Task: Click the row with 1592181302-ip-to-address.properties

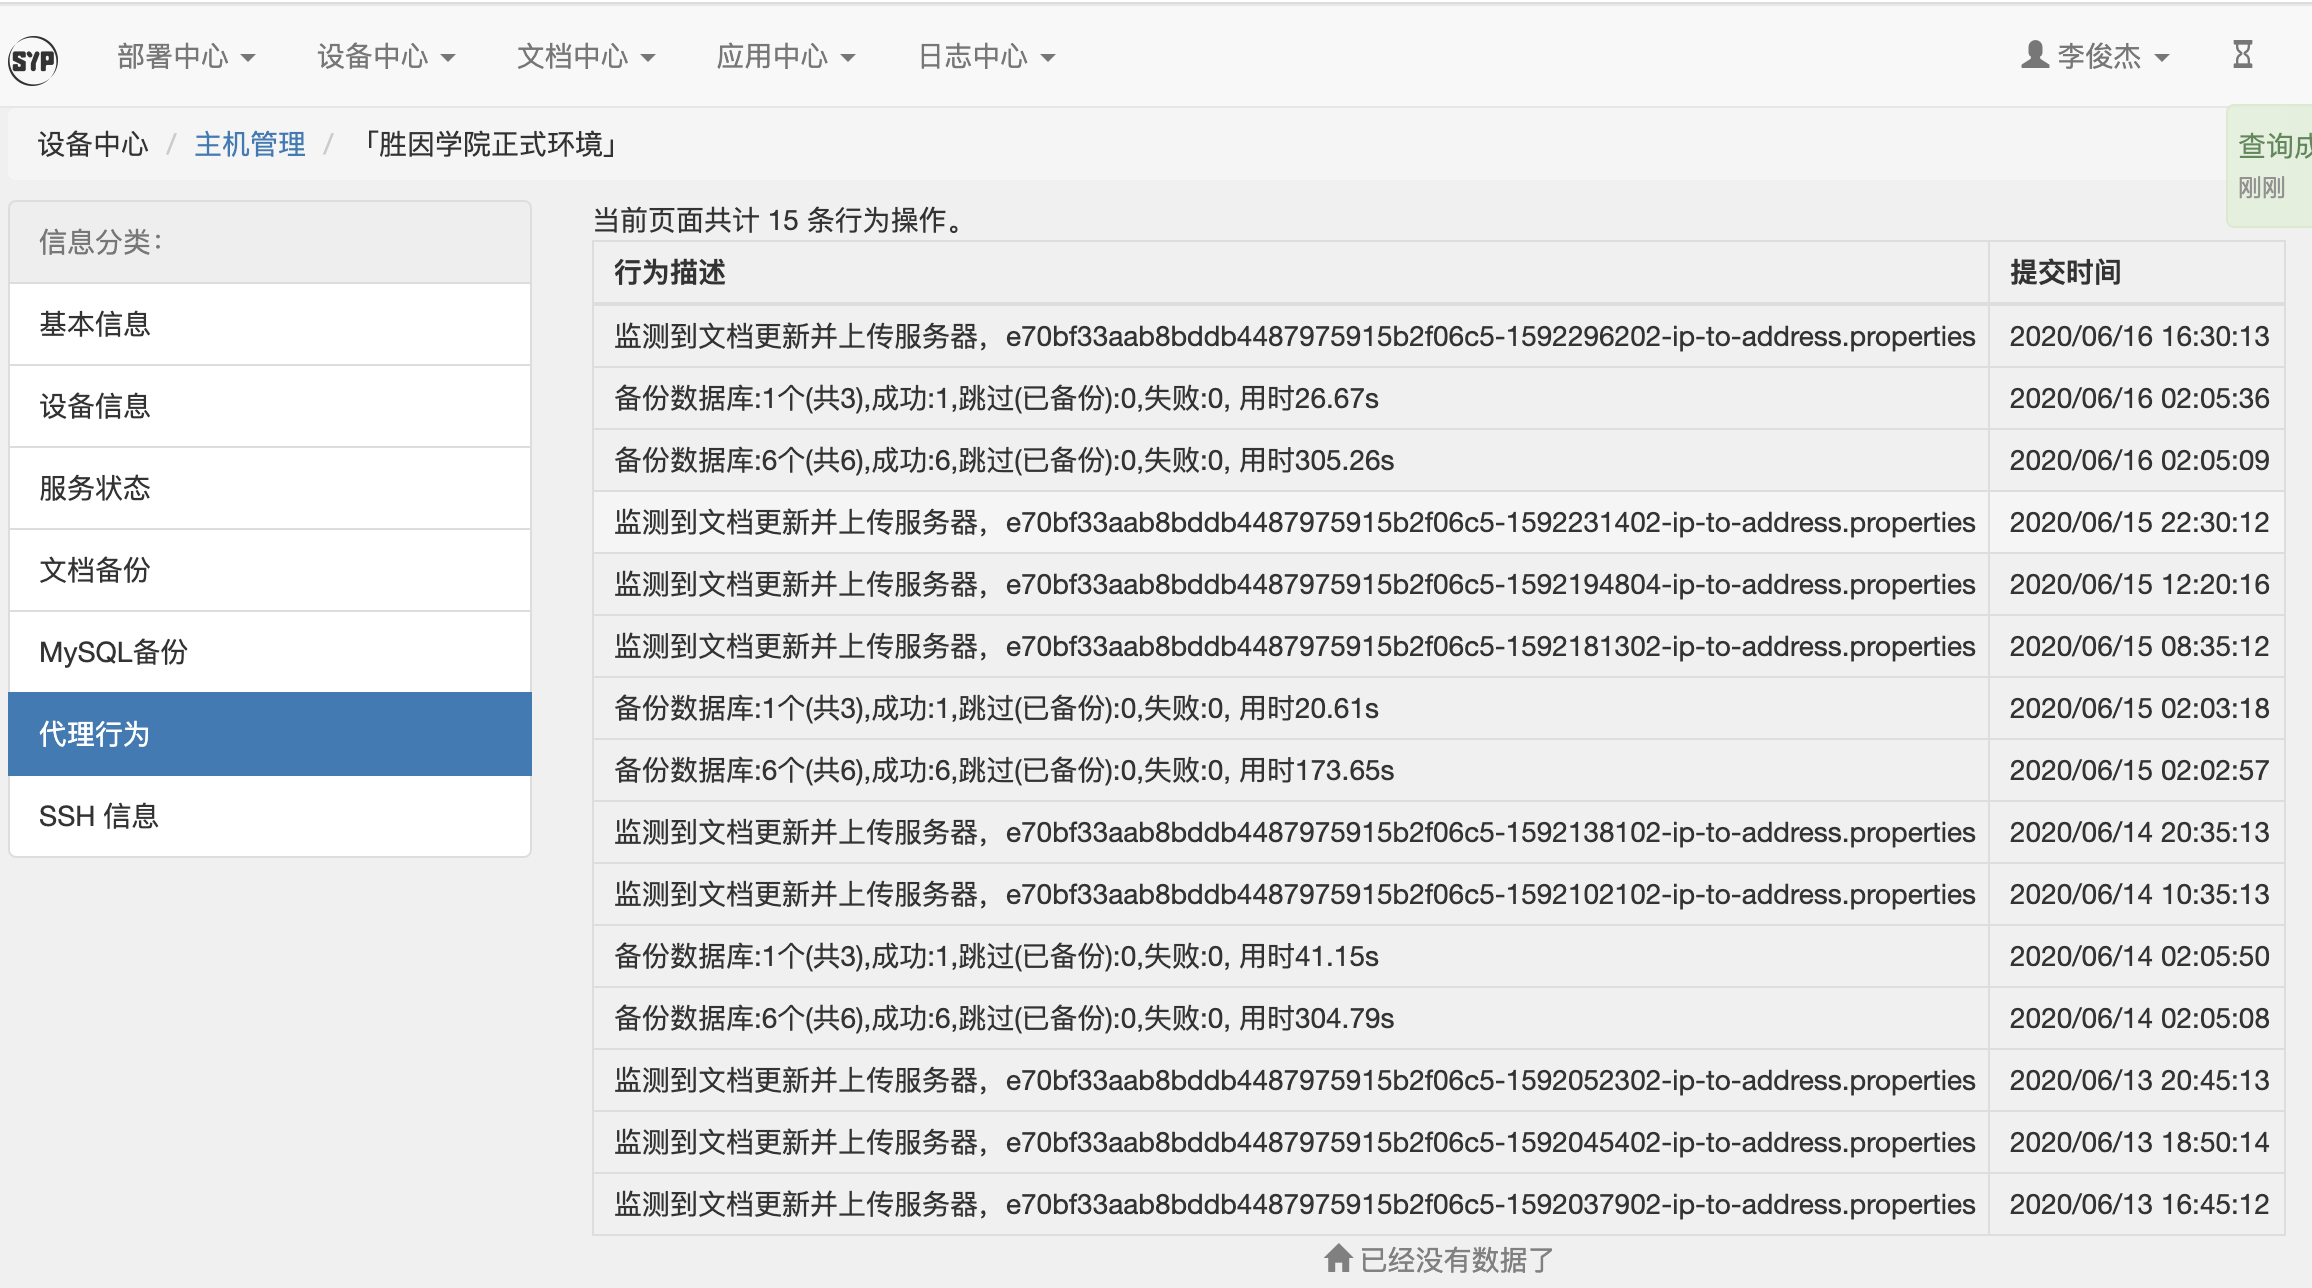Action: (1439, 647)
